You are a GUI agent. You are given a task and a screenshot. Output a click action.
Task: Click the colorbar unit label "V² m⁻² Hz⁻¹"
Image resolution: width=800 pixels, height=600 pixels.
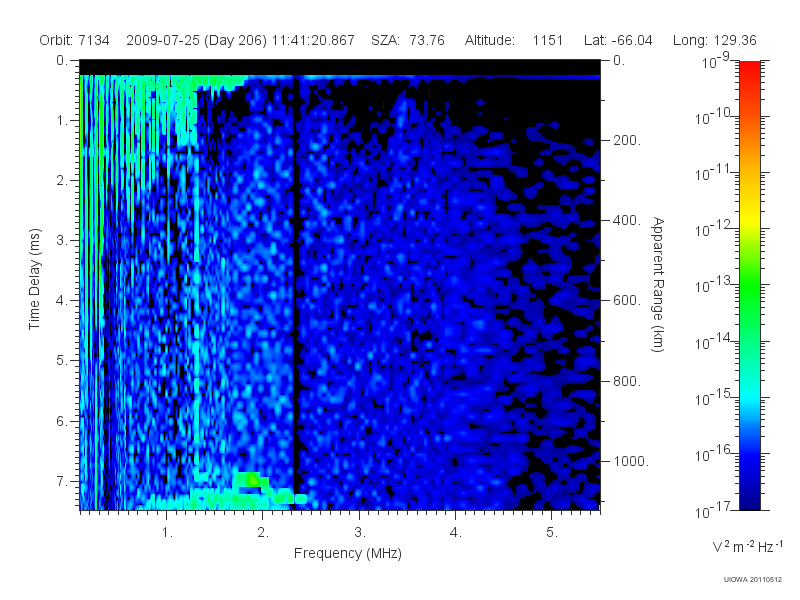pyautogui.click(x=747, y=546)
